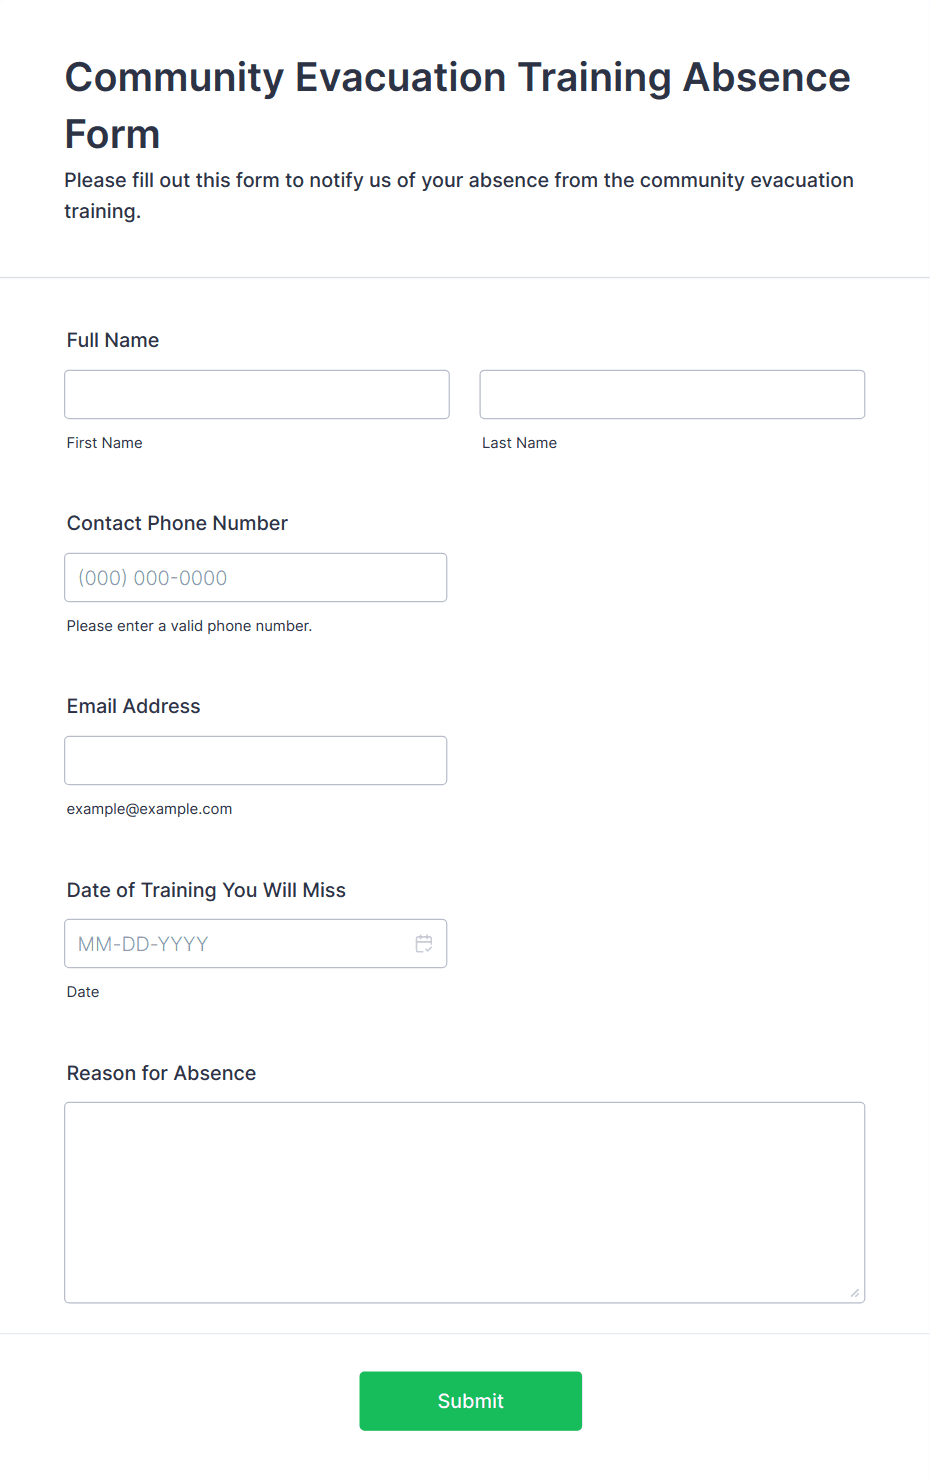Image resolution: width=930 pixels, height=1480 pixels.
Task: Click the example@example.com hint text
Action: click(149, 809)
